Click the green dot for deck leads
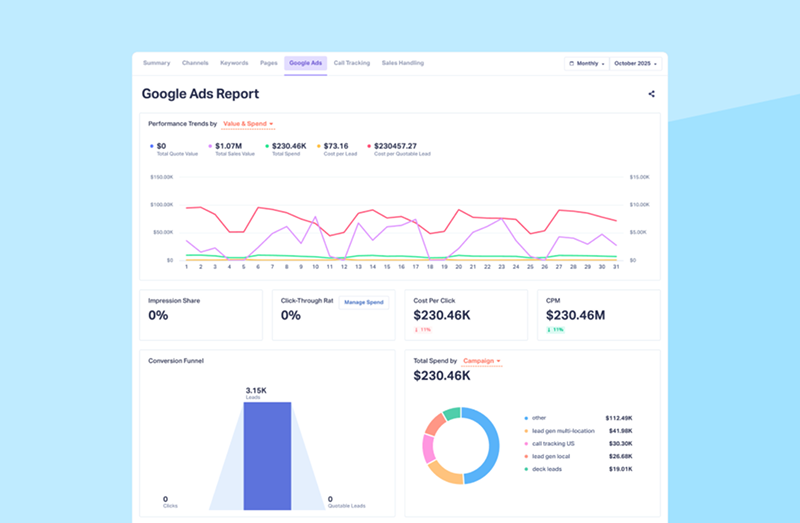 [x=526, y=469]
